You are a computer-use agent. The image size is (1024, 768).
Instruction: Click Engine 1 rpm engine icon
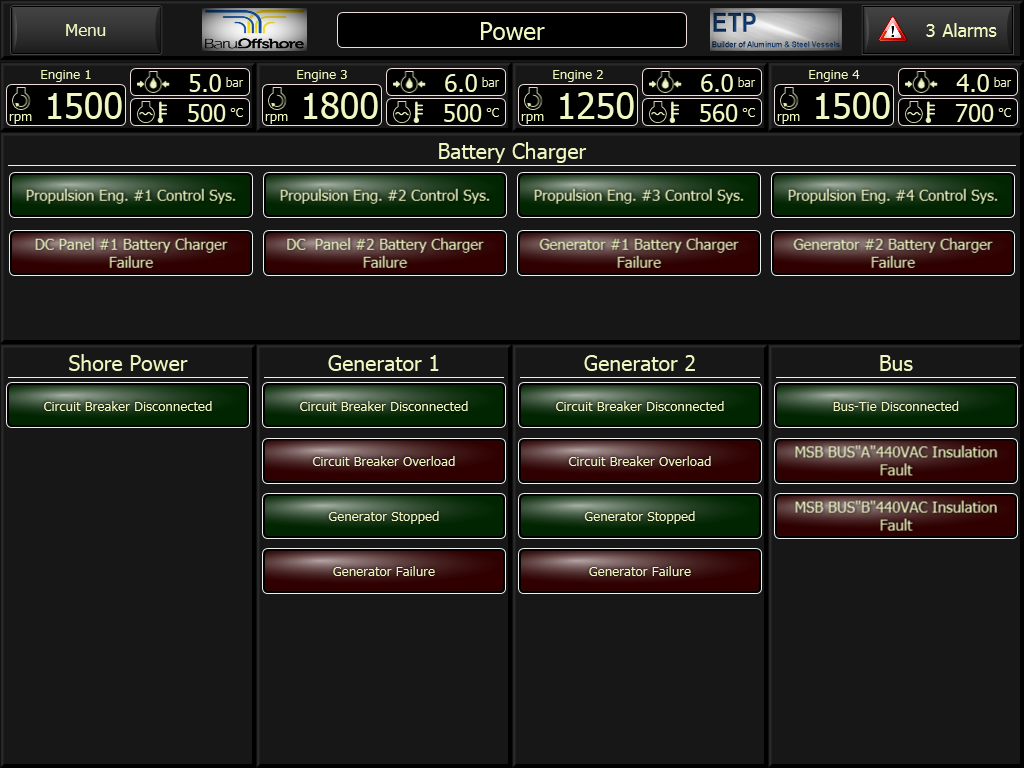click(21, 99)
